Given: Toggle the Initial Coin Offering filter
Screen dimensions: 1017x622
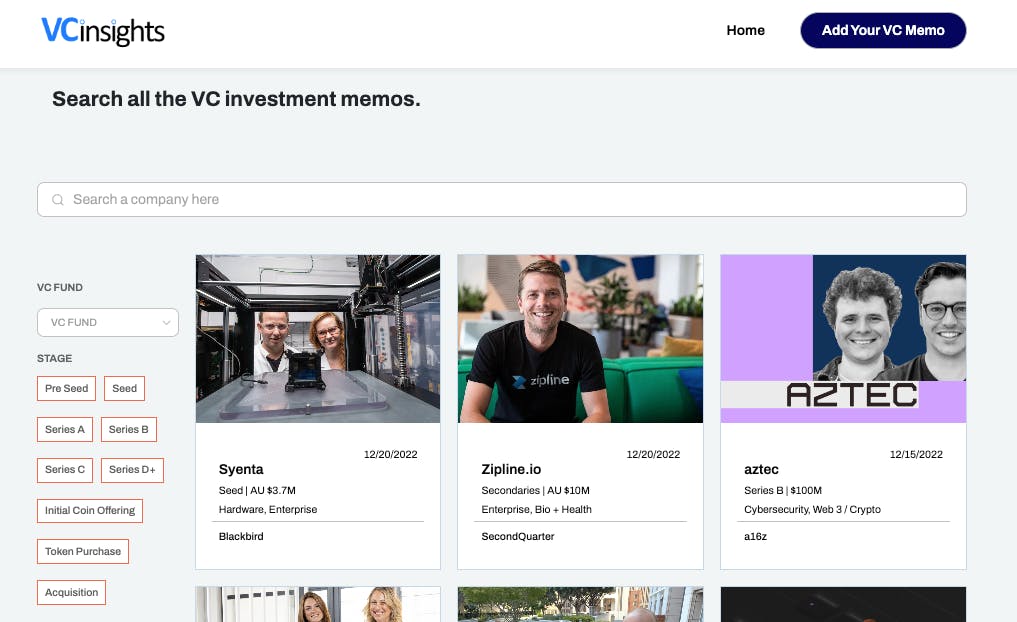Looking at the screenshot, I should [x=90, y=510].
